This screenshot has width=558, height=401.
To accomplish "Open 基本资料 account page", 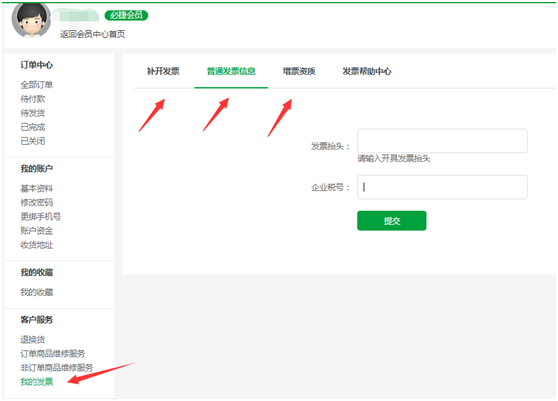I will pyautogui.click(x=37, y=188).
